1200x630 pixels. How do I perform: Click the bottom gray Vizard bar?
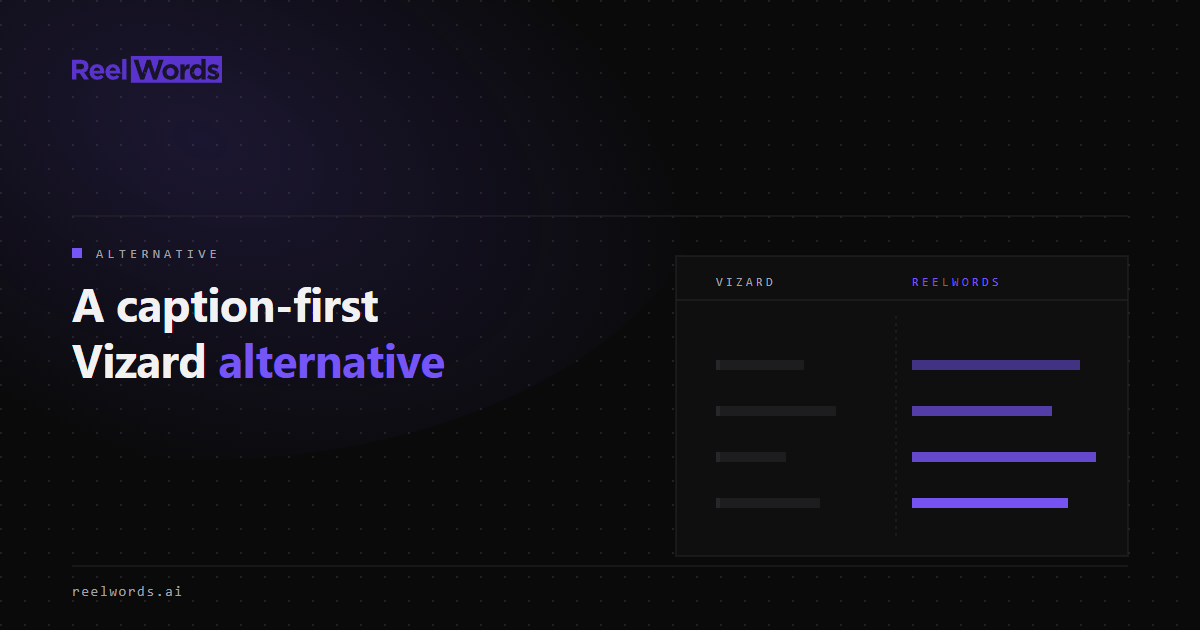point(768,503)
